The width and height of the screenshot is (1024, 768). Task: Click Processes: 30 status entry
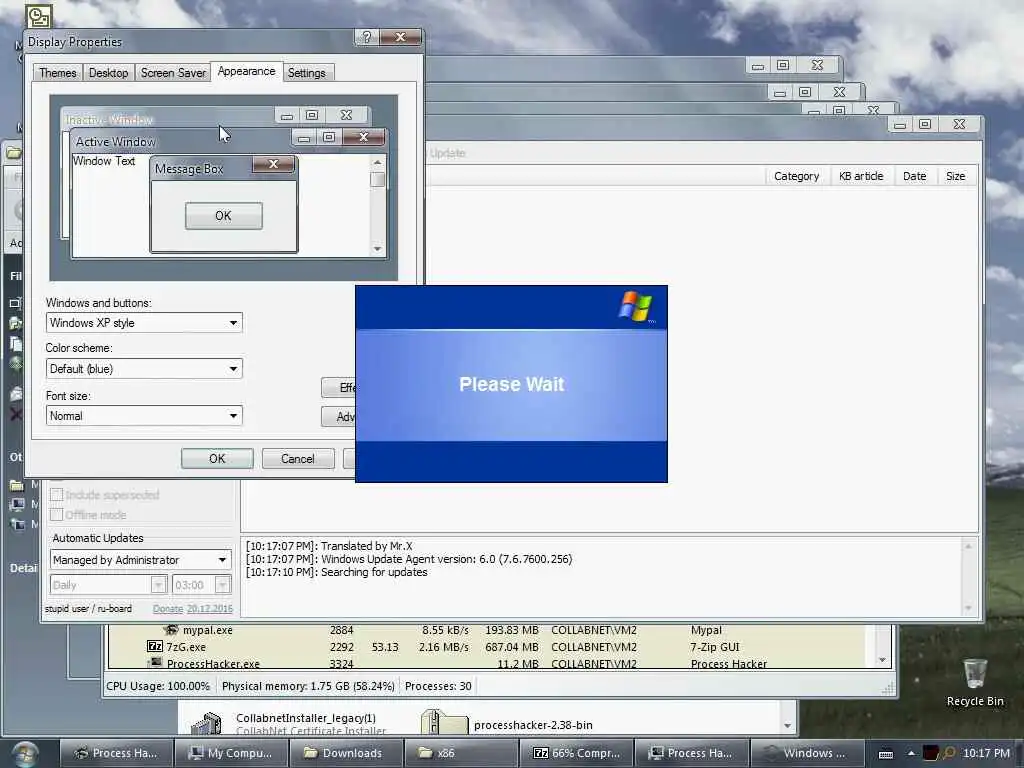(438, 686)
